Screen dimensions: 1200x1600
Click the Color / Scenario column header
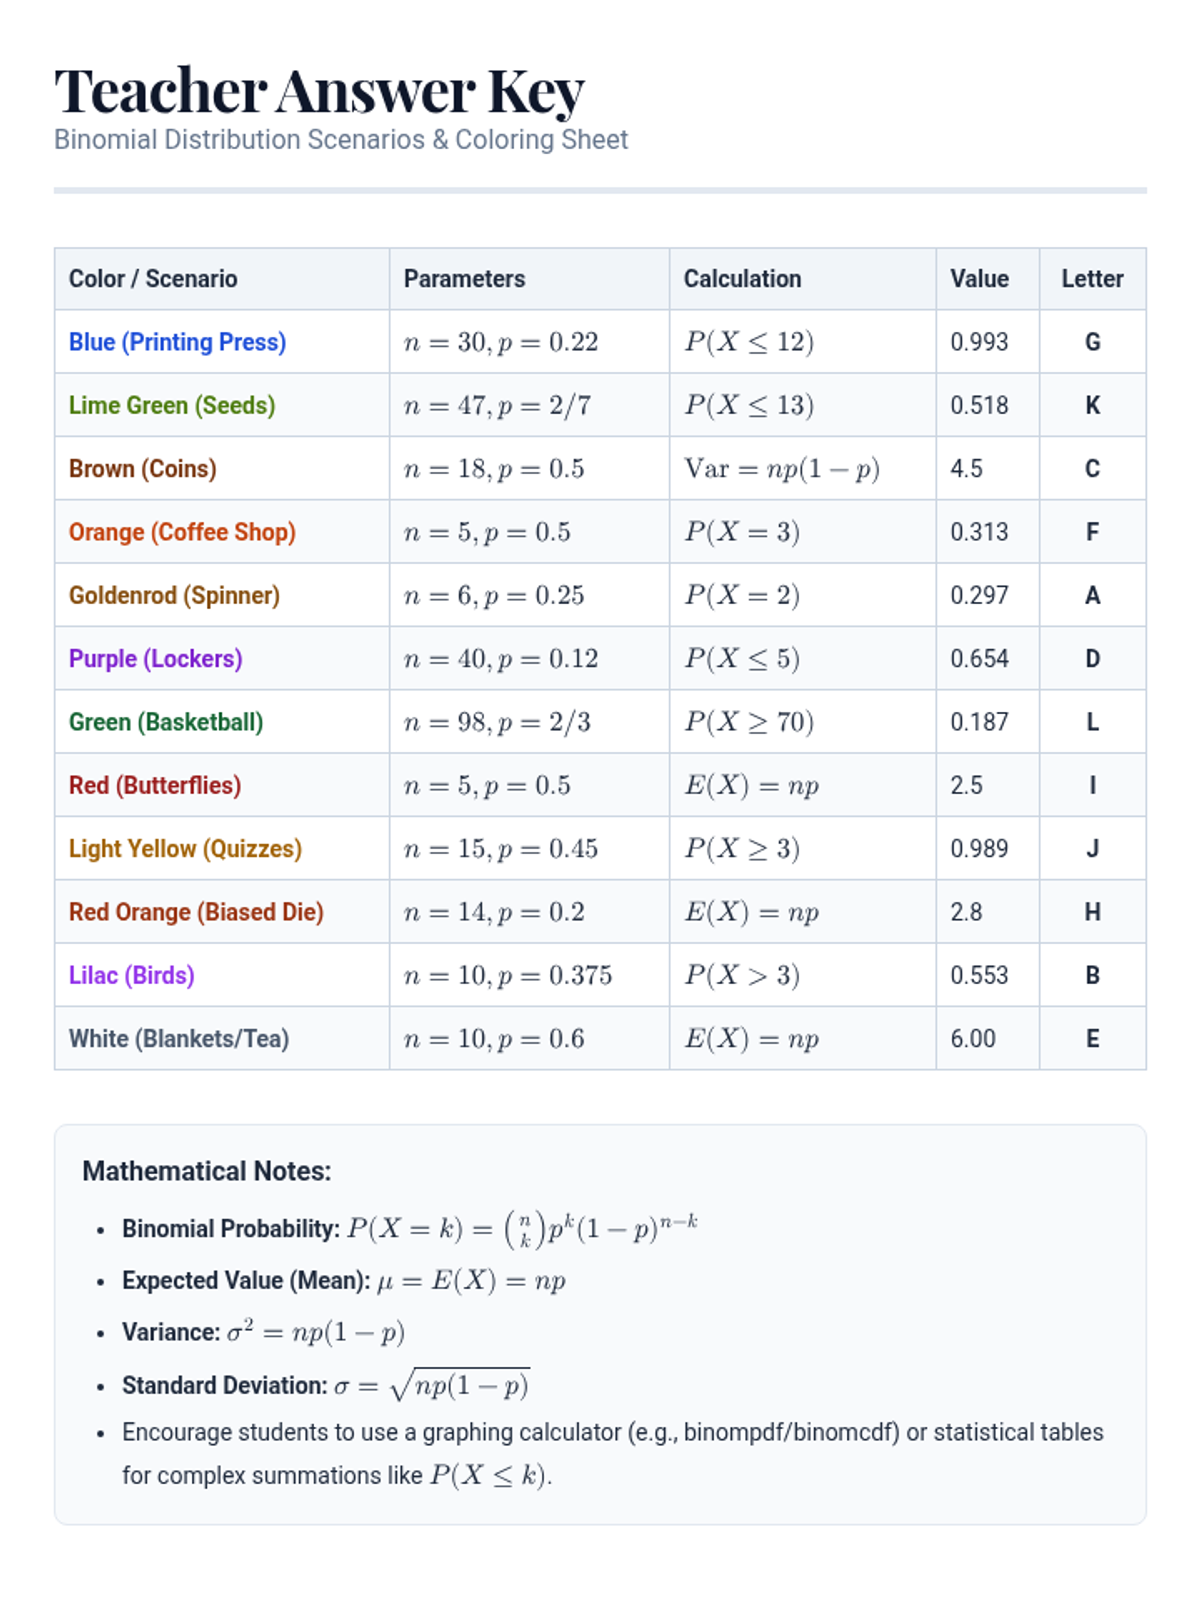[153, 279]
